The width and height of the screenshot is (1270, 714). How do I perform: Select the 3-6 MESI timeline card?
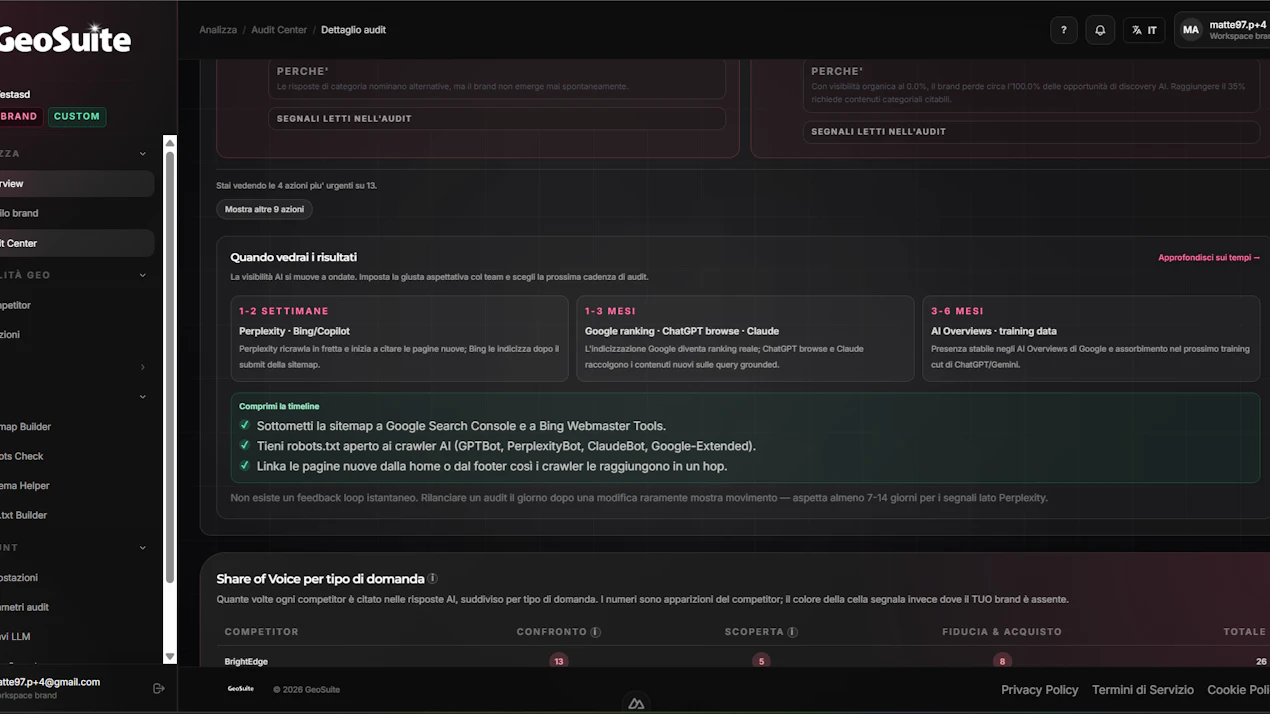pos(1091,338)
